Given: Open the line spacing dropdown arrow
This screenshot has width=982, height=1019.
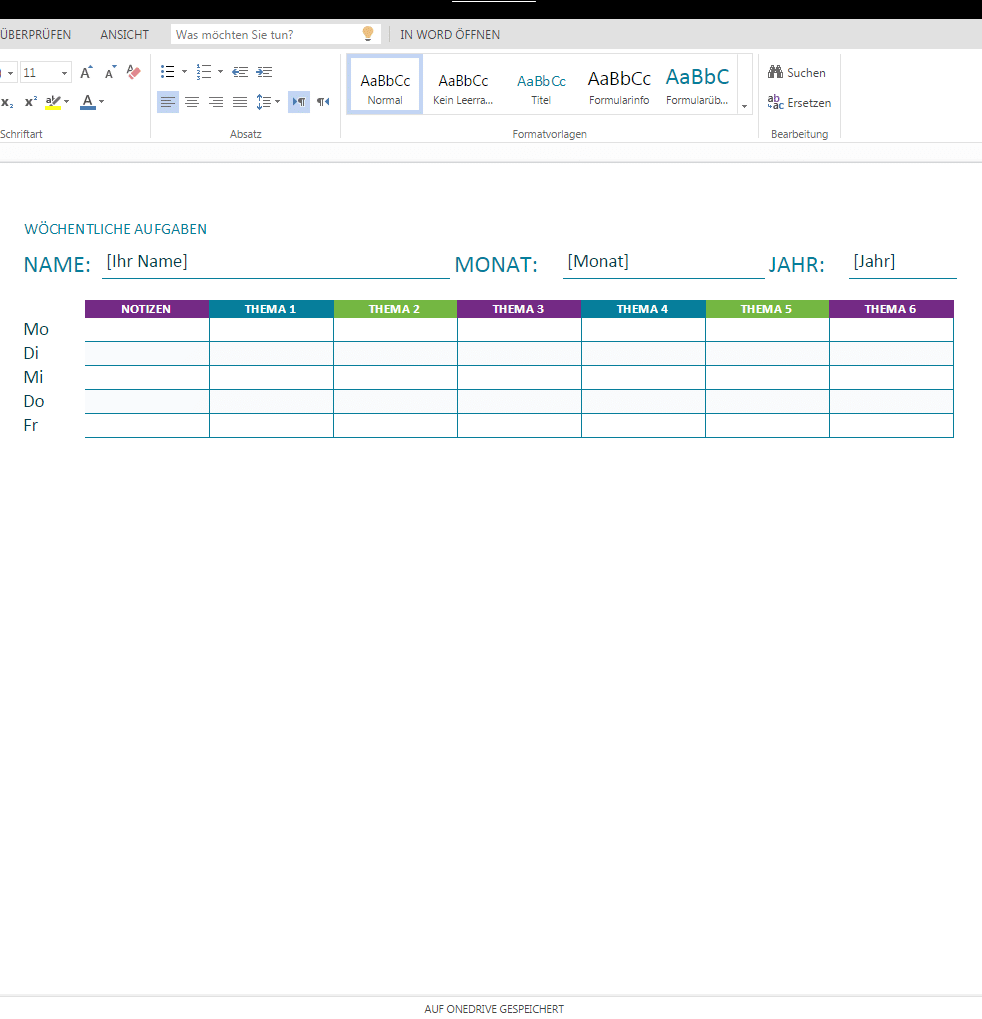Looking at the screenshot, I should (x=278, y=101).
